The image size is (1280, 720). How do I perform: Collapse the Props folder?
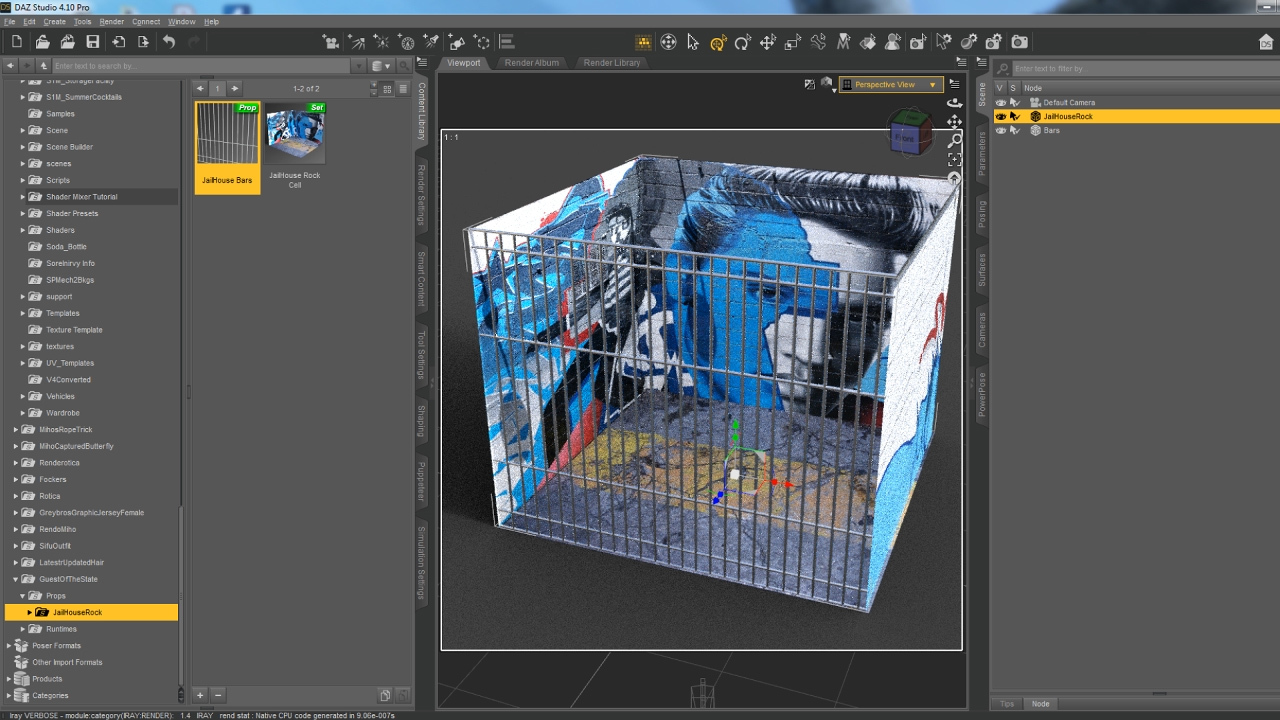[x=23, y=596]
